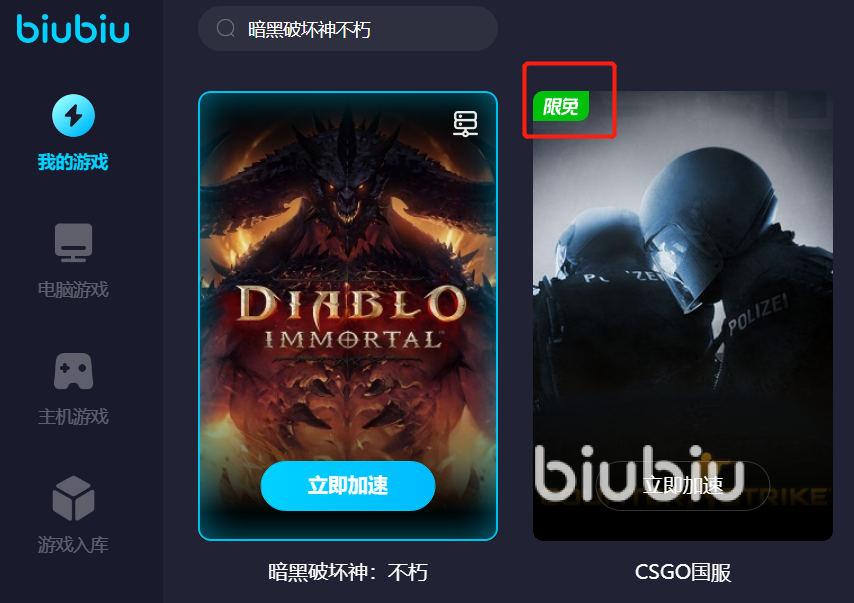854x603 pixels.
Task: Click the CSGO国服 game title
Action: (x=683, y=572)
